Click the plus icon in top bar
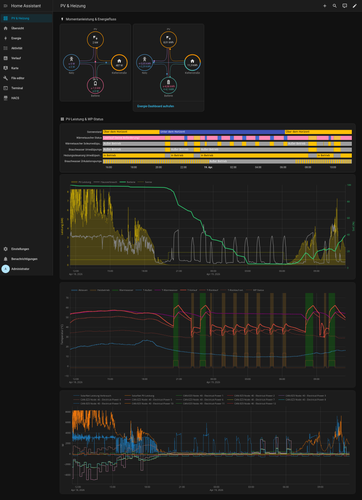Viewport: 362px width, 500px height. 325,6
